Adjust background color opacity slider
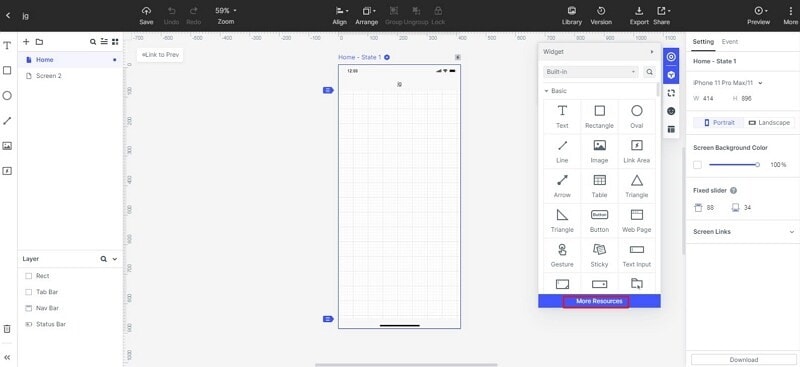800x367 pixels. coord(734,165)
